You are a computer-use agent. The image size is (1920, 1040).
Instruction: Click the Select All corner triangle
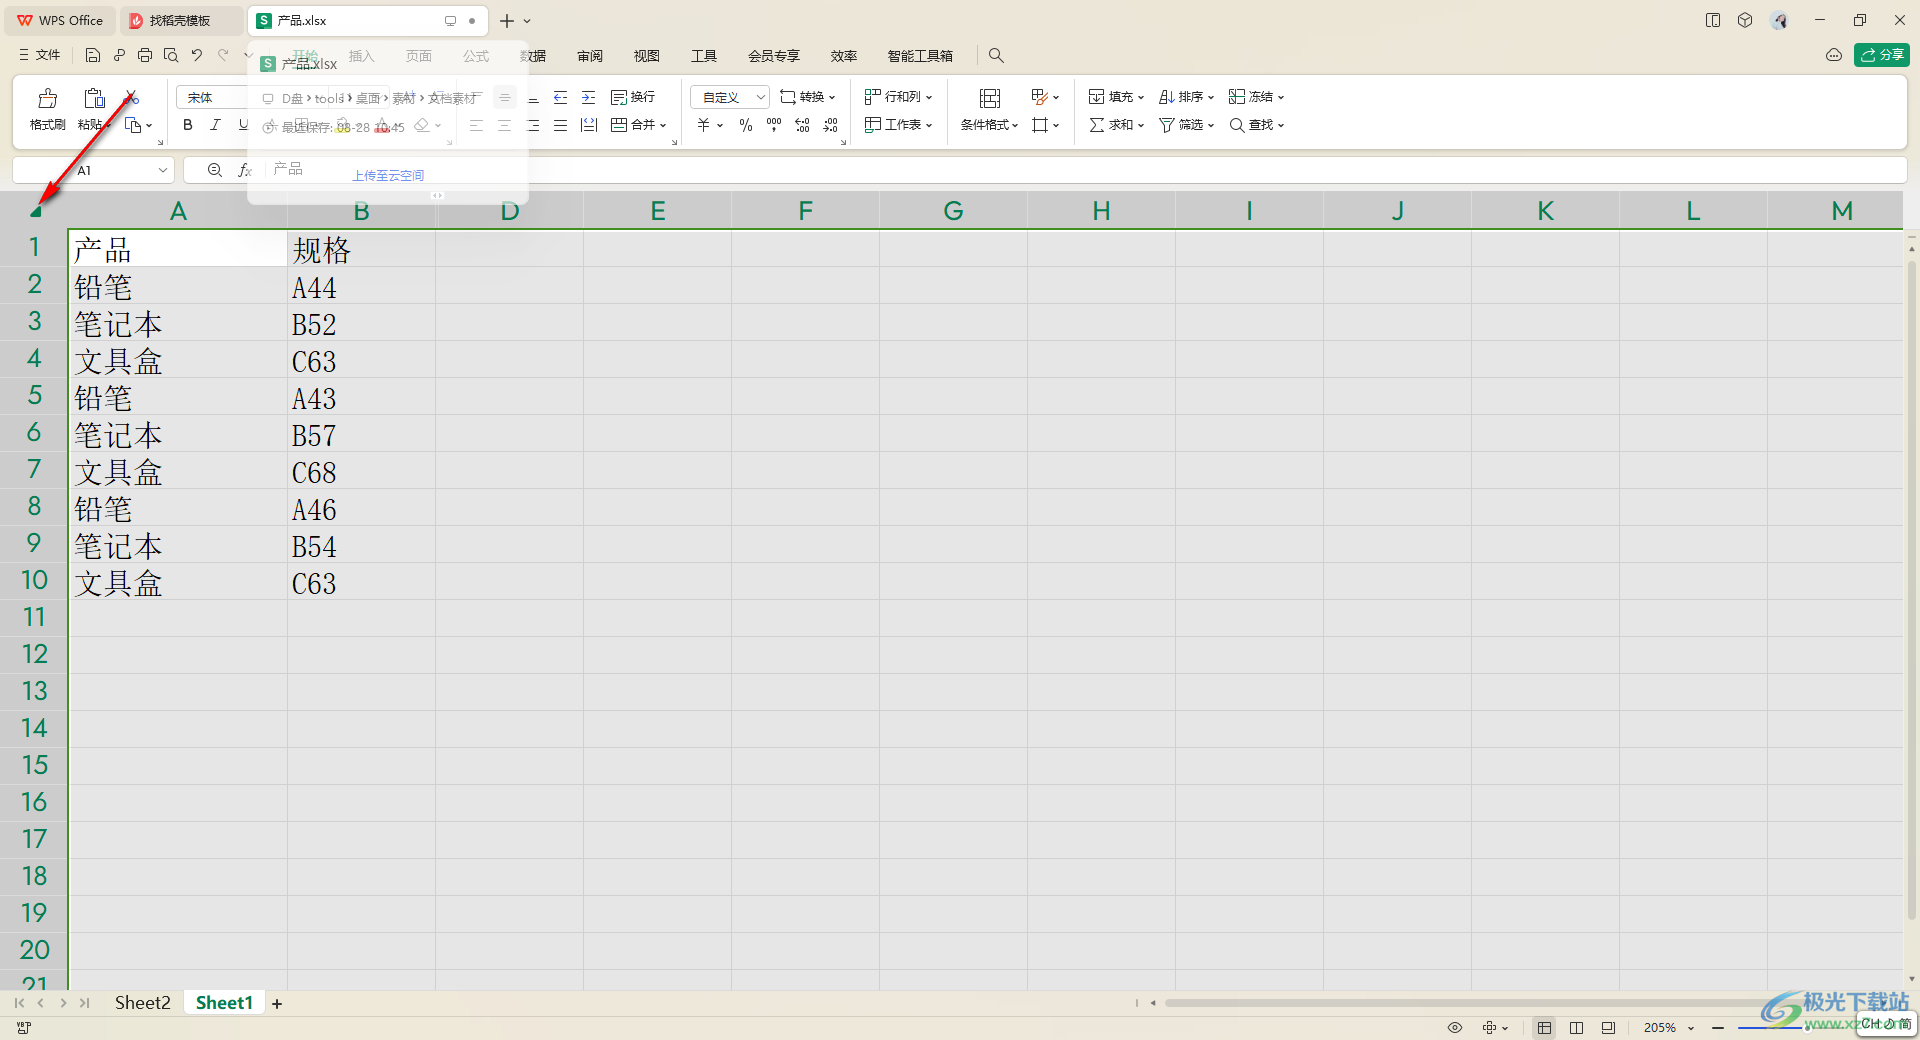35,211
